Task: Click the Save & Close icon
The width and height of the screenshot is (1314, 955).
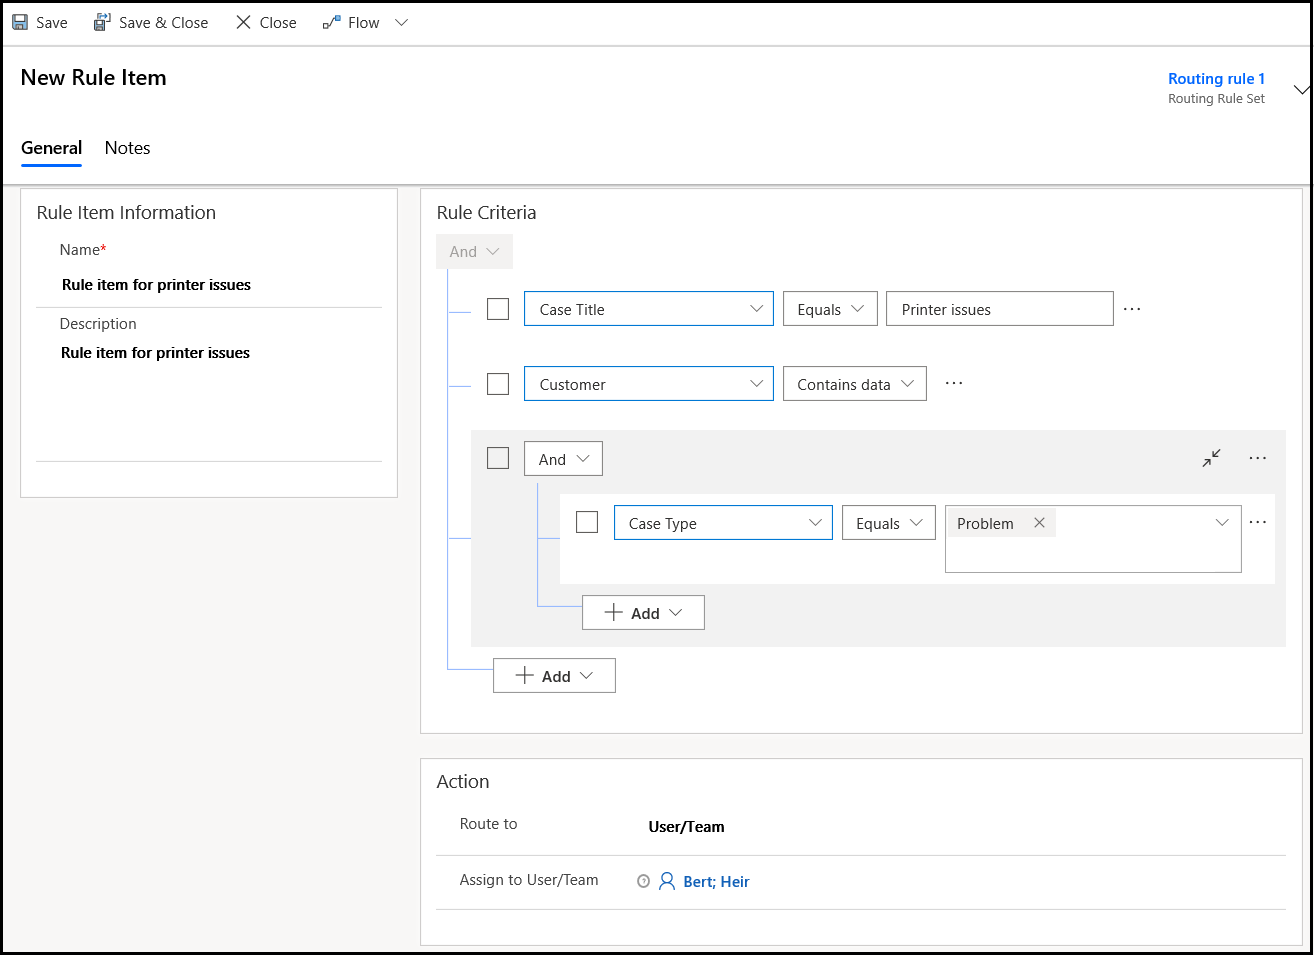Action: 102,22
